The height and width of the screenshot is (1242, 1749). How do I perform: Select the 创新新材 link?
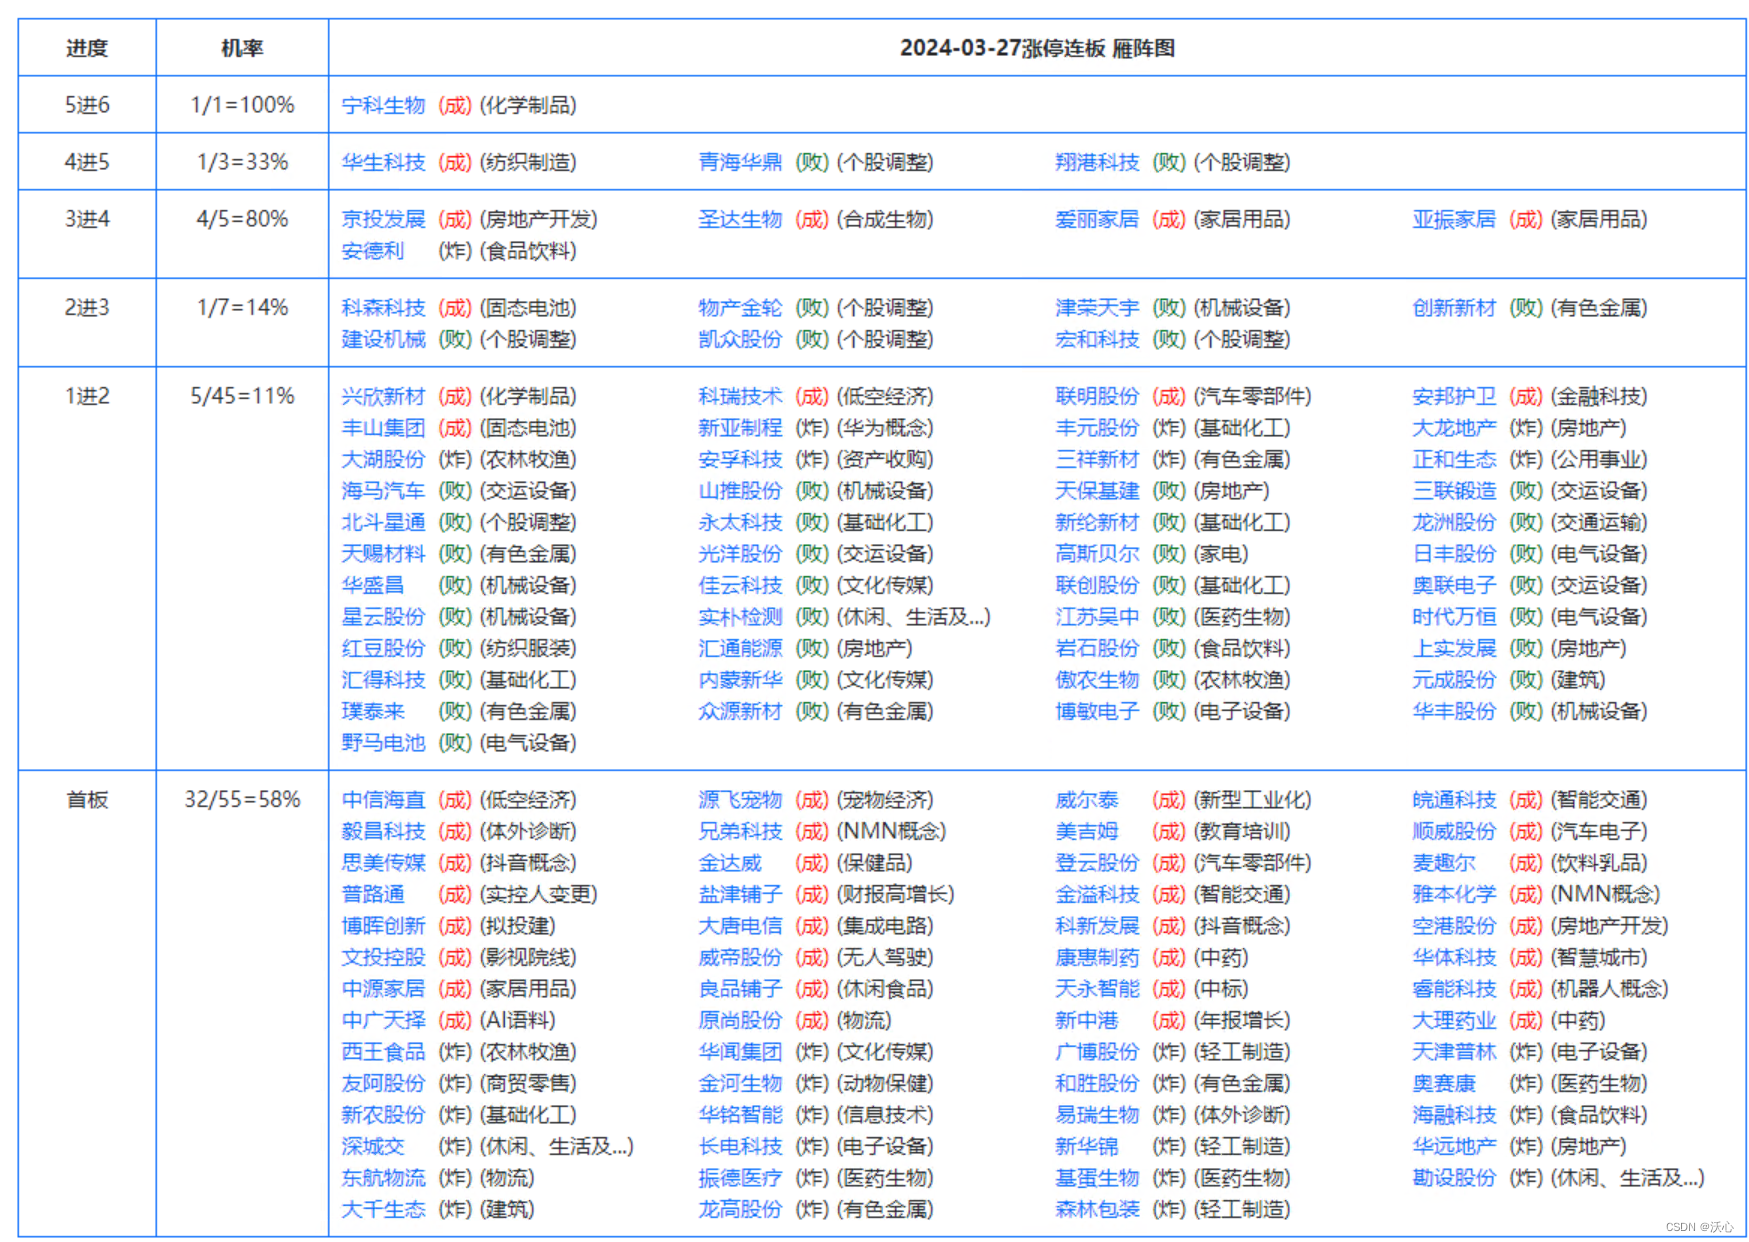pyautogui.click(x=1454, y=308)
